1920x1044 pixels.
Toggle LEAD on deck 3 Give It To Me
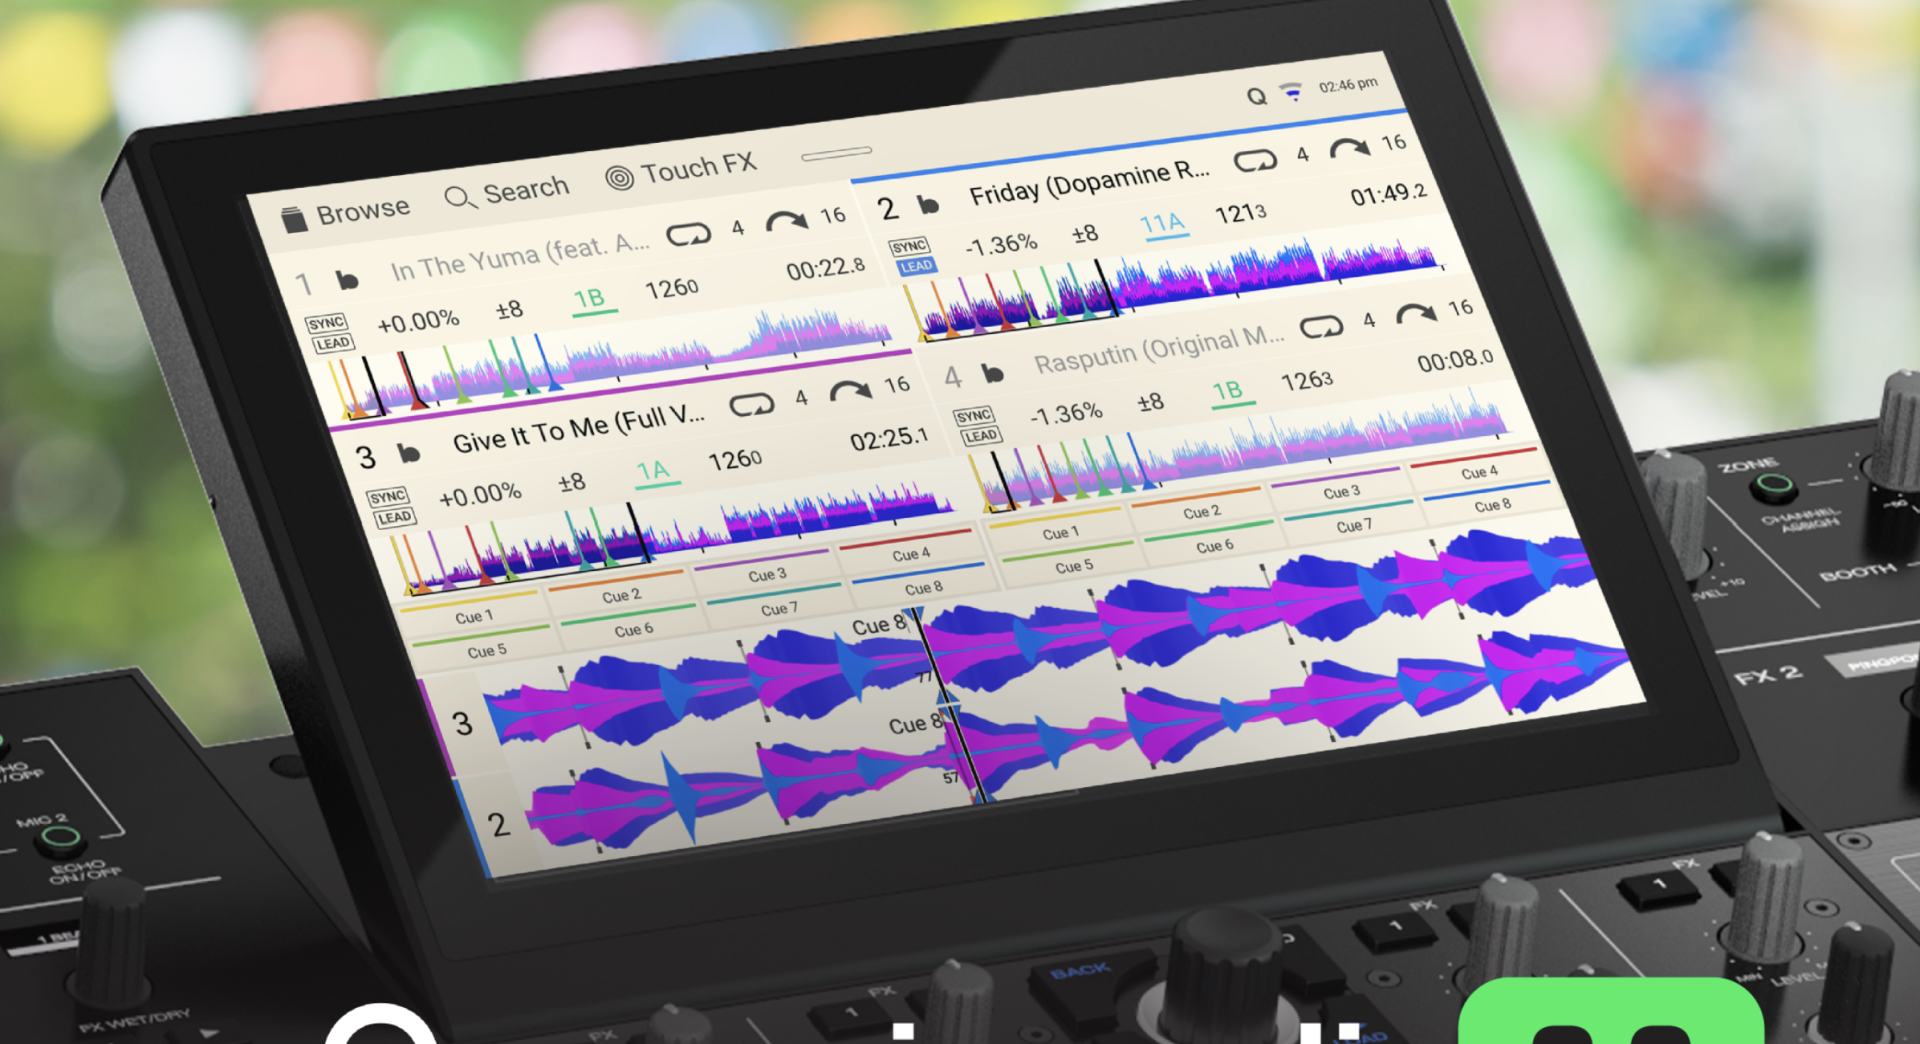click(x=394, y=518)
